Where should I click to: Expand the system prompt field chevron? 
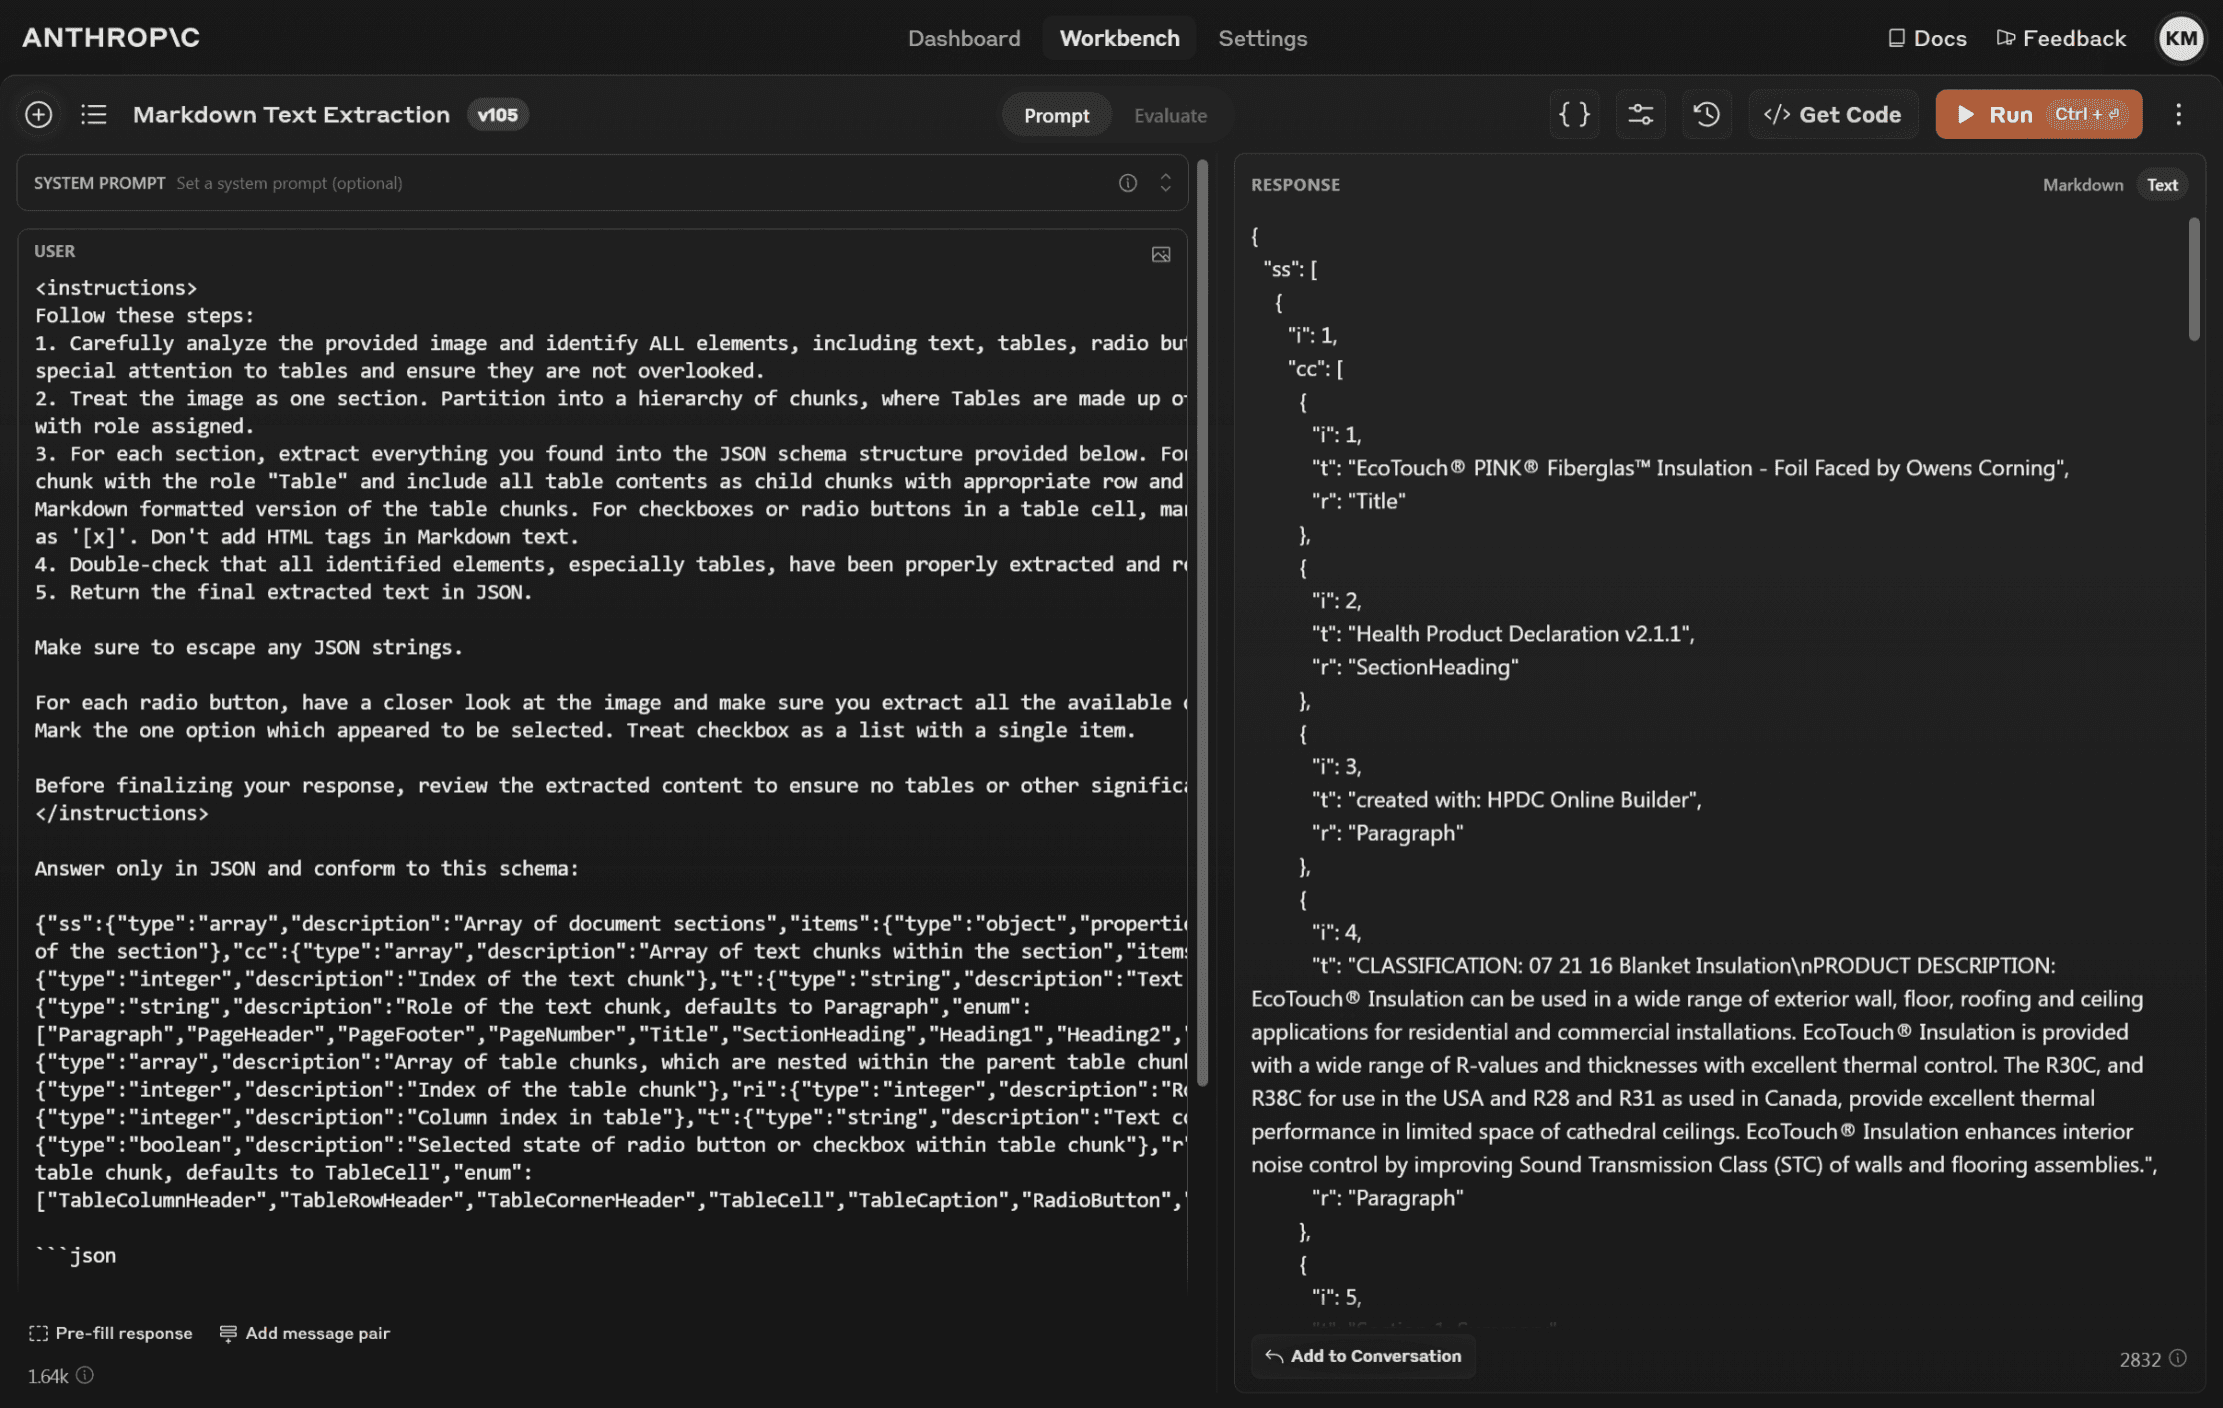[x=1165, y=183]
